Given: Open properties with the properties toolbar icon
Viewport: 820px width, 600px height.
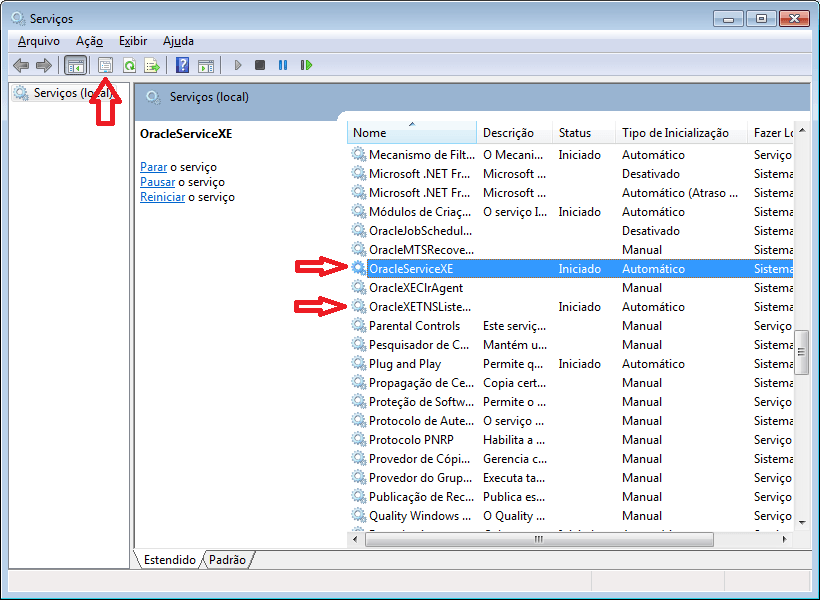Looking at the screenshot, I should [x=106, y=64].
